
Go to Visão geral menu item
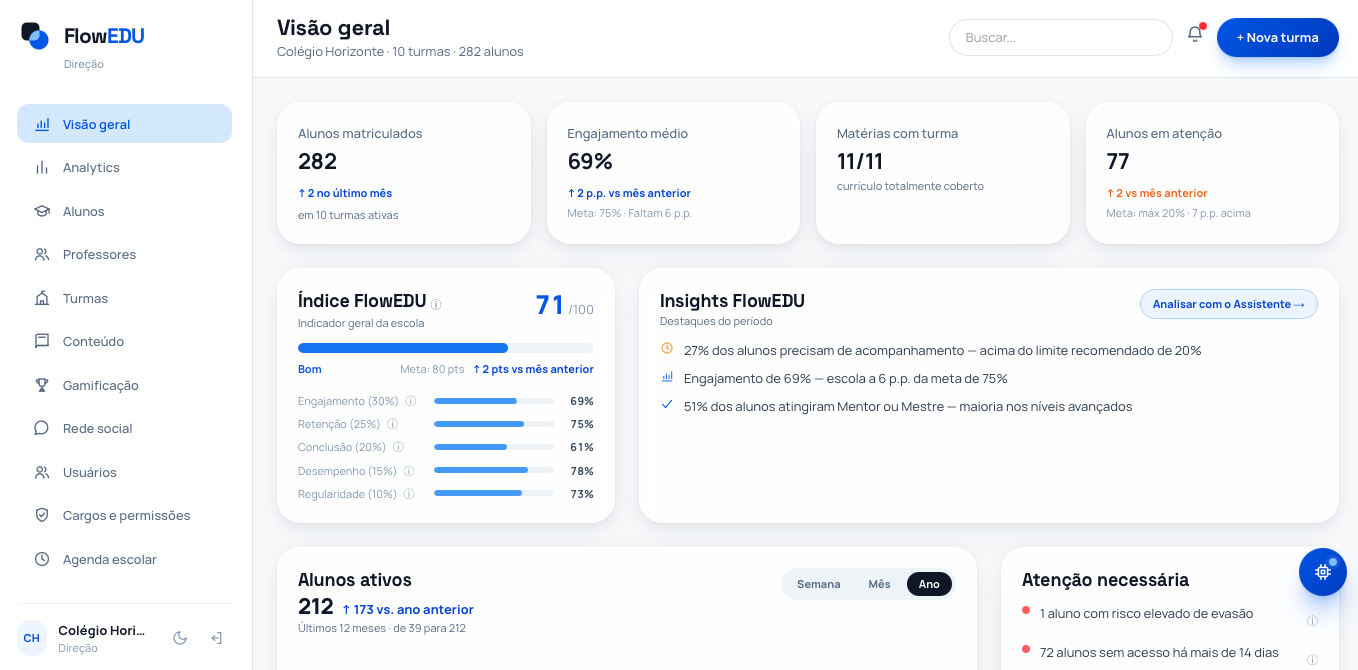pyautogui.click(x=124, y=124)
